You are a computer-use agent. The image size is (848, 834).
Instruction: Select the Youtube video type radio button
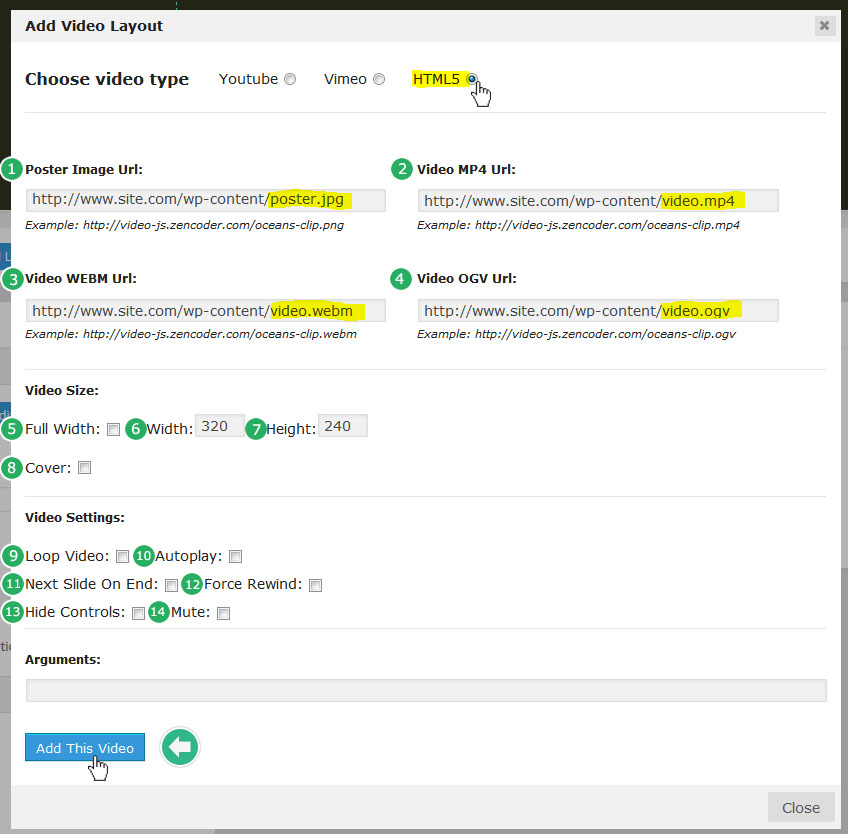click(290, 80)
